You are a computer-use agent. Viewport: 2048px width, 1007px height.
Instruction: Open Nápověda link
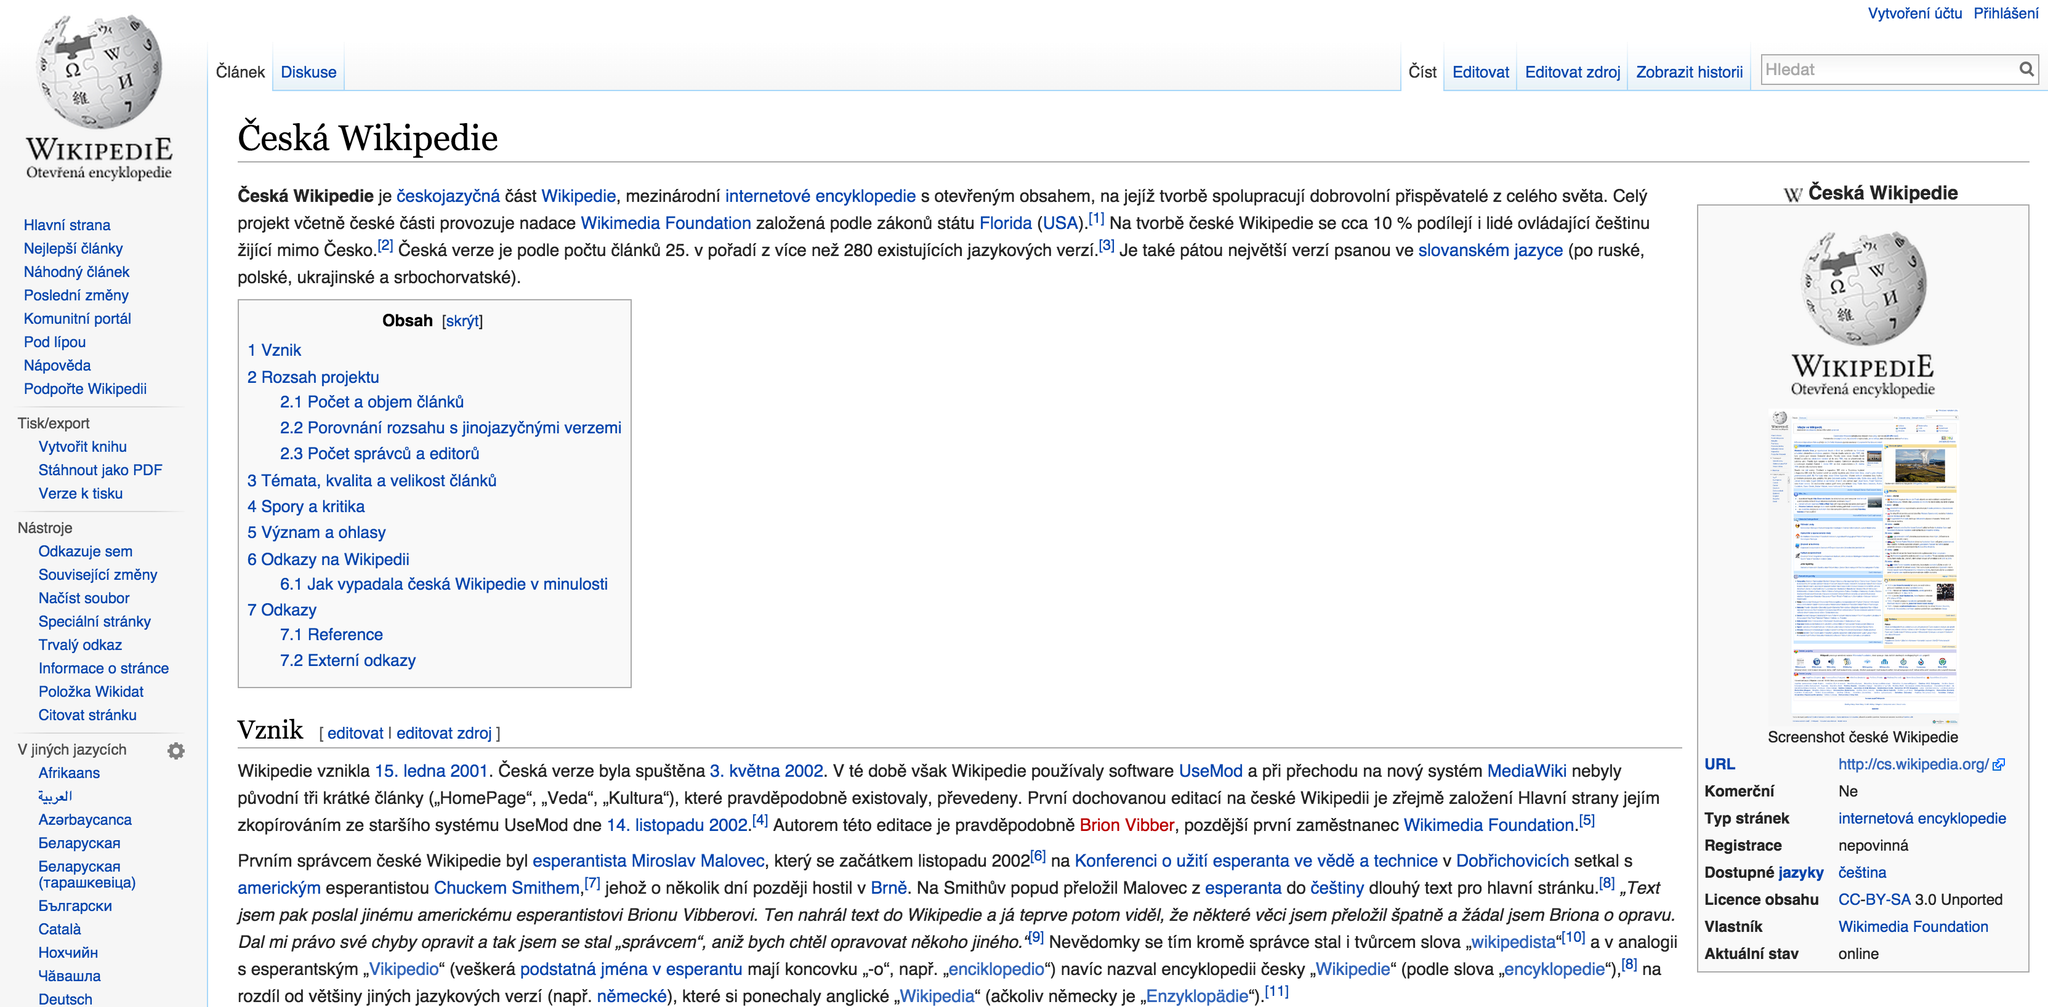57,366
